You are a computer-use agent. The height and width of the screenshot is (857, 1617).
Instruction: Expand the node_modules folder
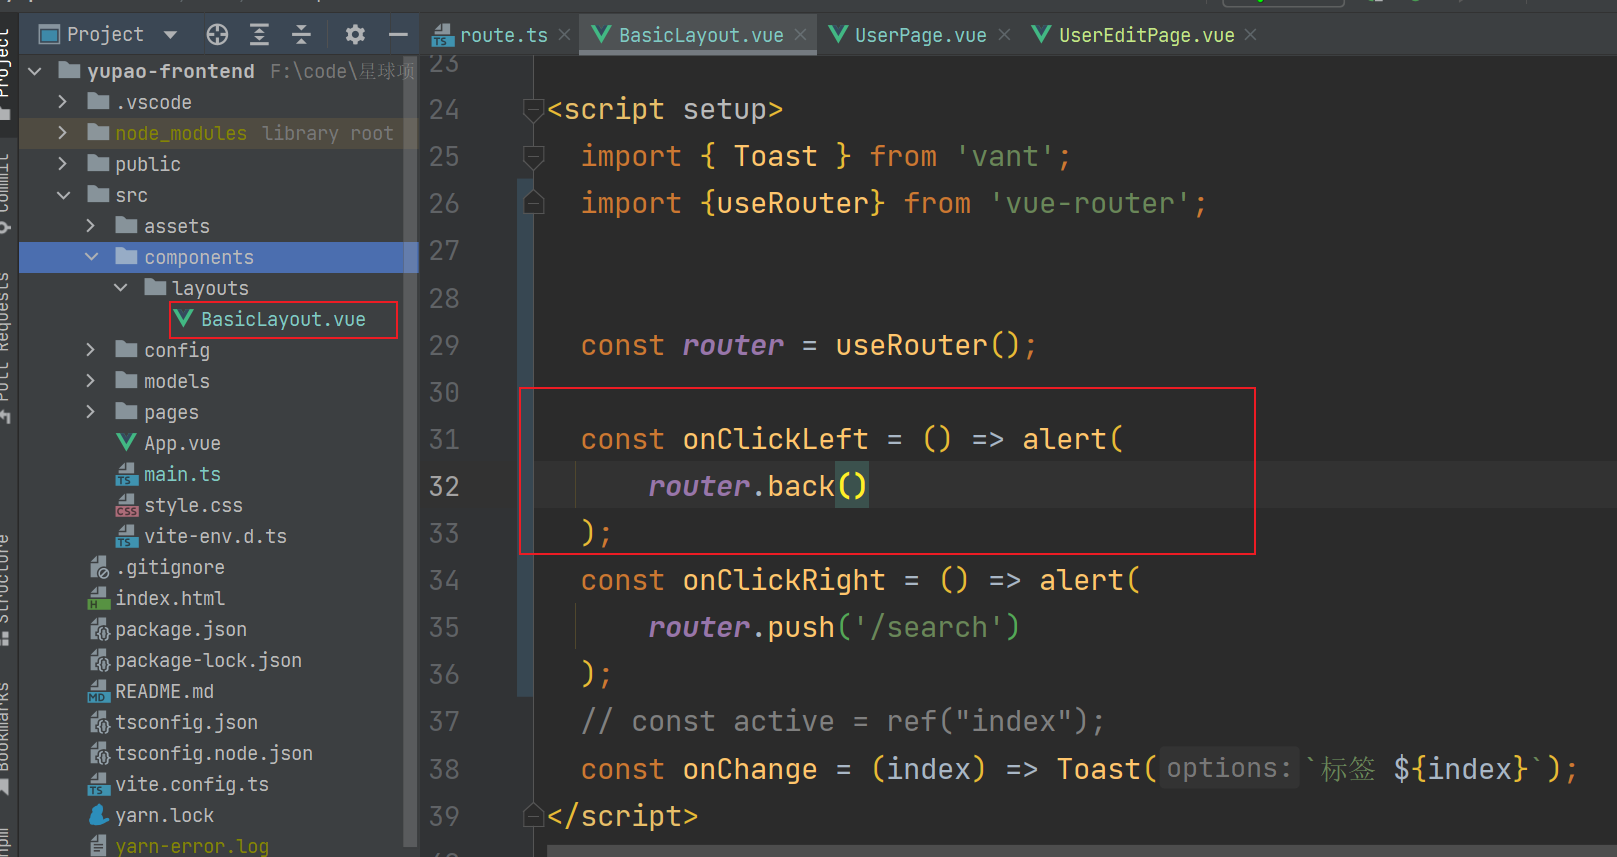[x=63, y=133]
